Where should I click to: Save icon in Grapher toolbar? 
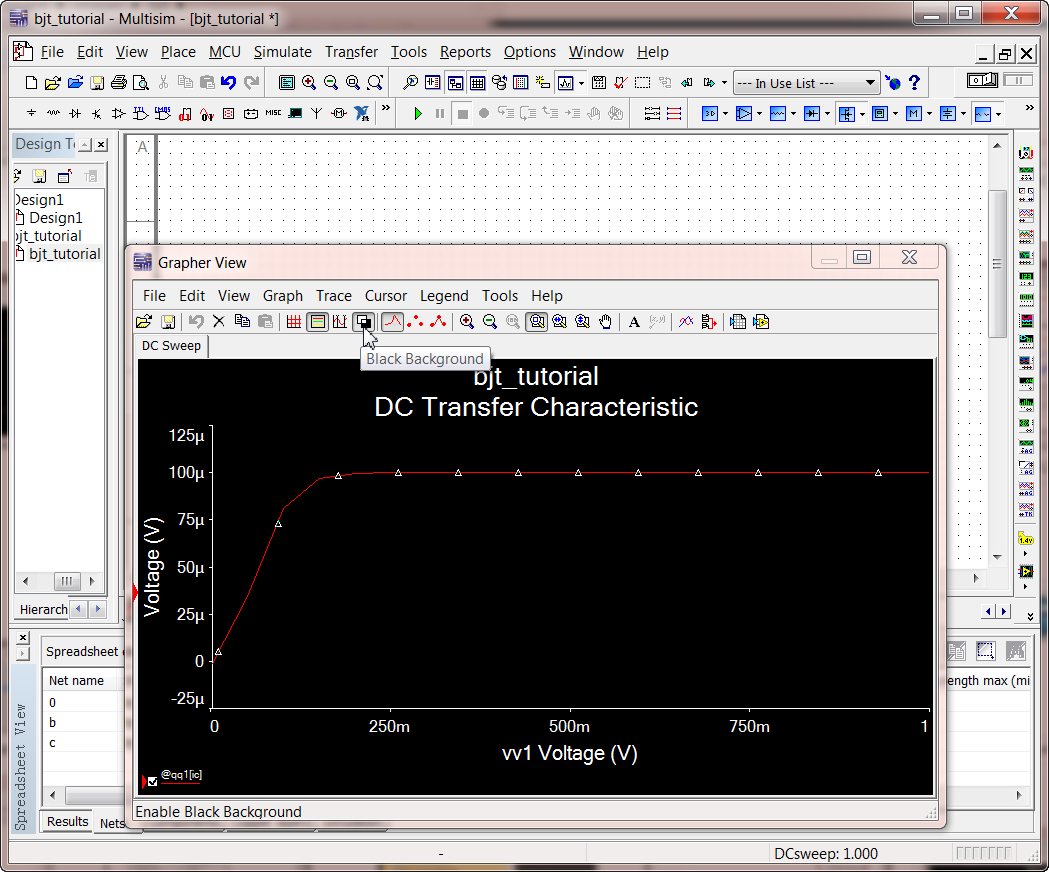pos(168,322)
